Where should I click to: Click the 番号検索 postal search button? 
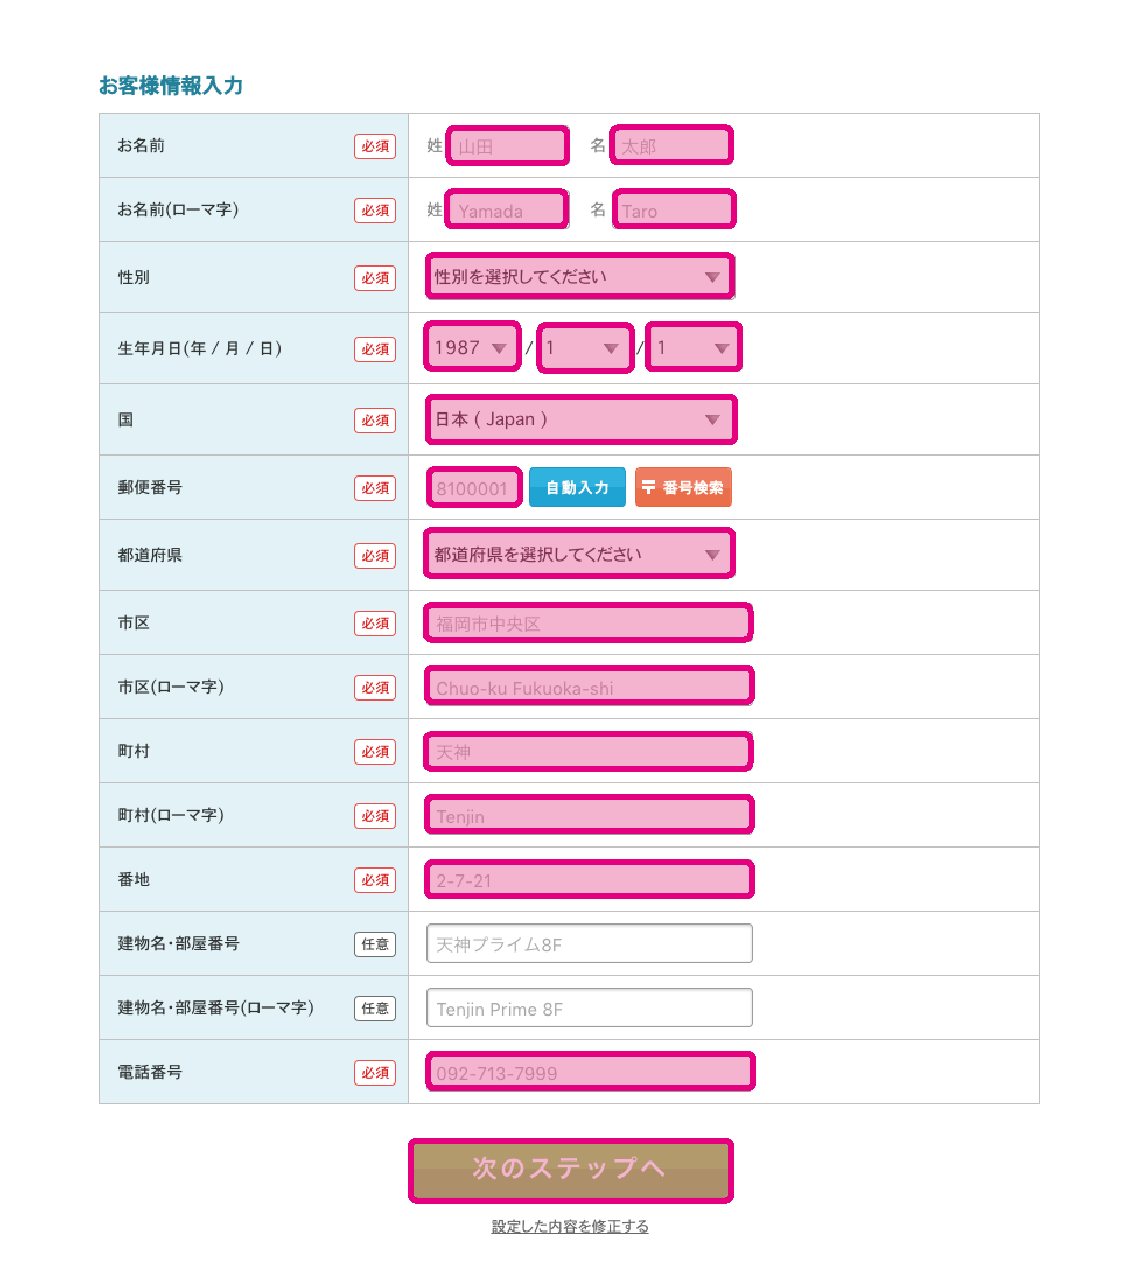point(683,487)
